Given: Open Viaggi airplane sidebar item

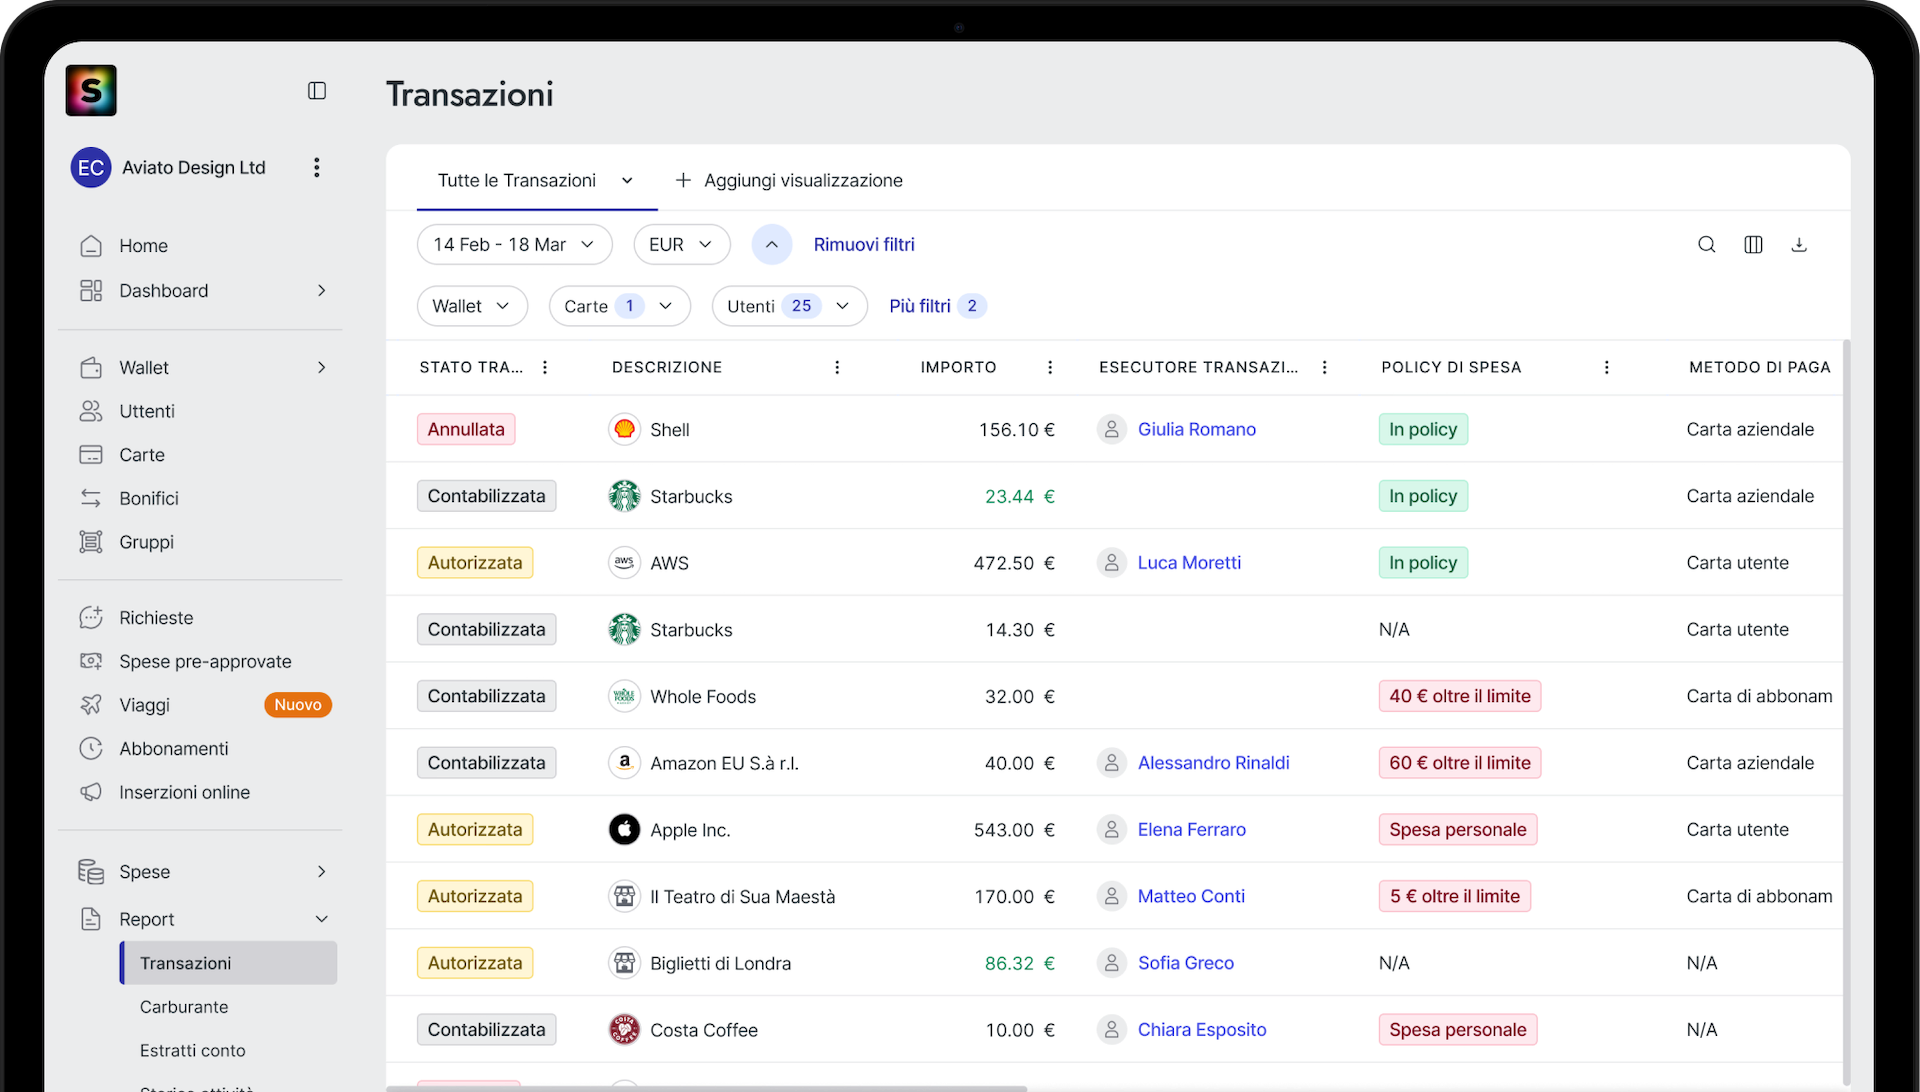Looking at the screenshot, I should (x=145, y=705).
